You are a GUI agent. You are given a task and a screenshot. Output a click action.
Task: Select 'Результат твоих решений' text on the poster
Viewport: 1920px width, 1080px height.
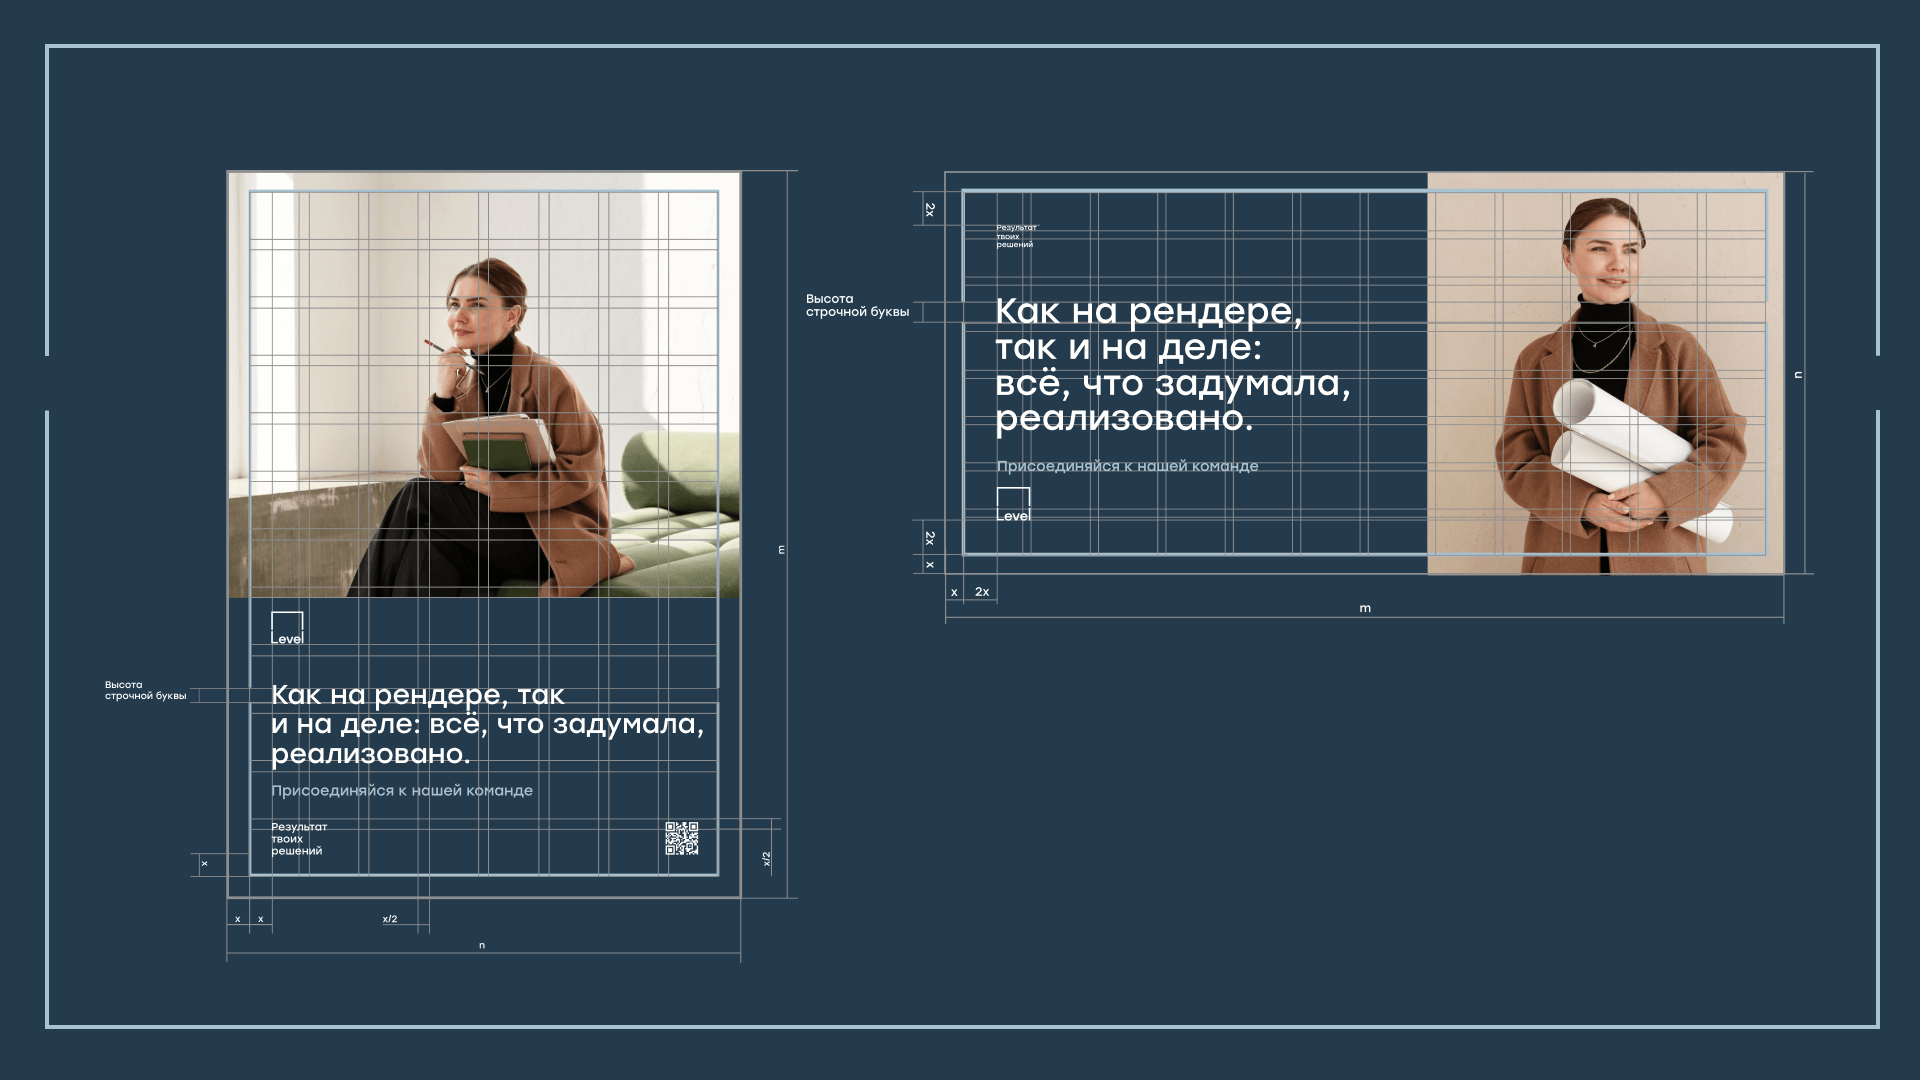pyautogui.click(x=298, y=839)
